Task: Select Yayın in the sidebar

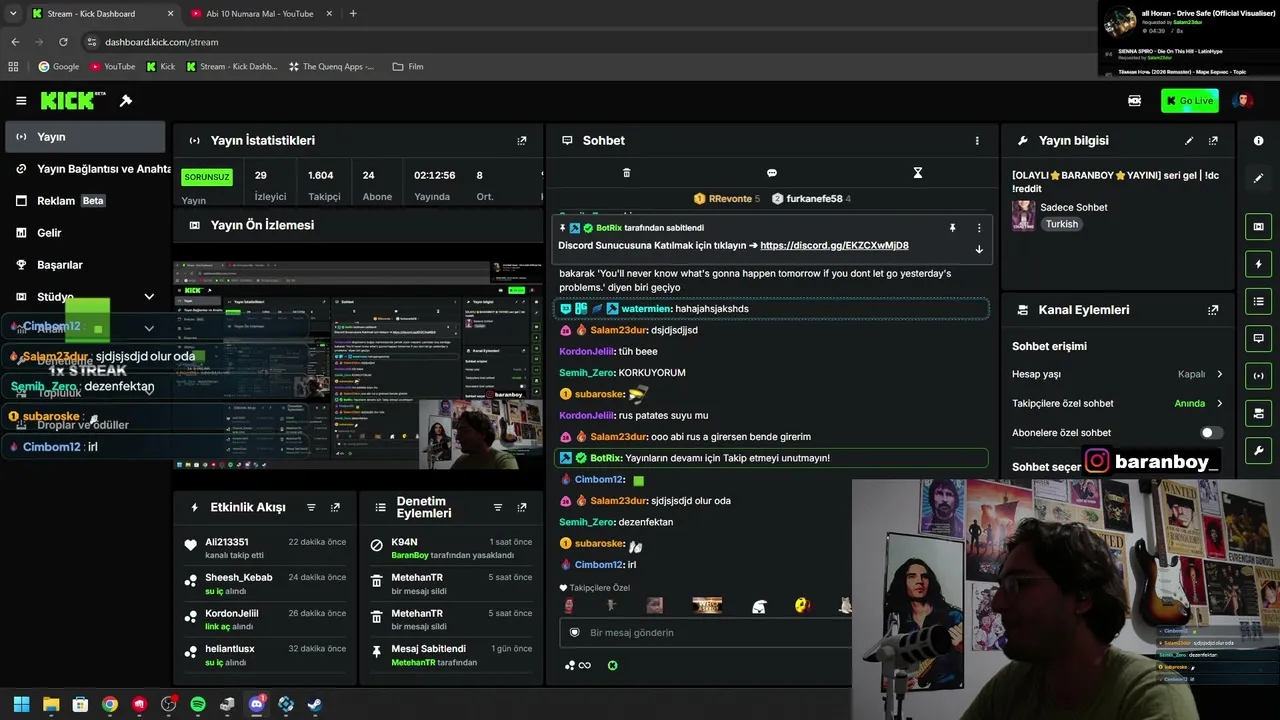Action: [85, 137]
